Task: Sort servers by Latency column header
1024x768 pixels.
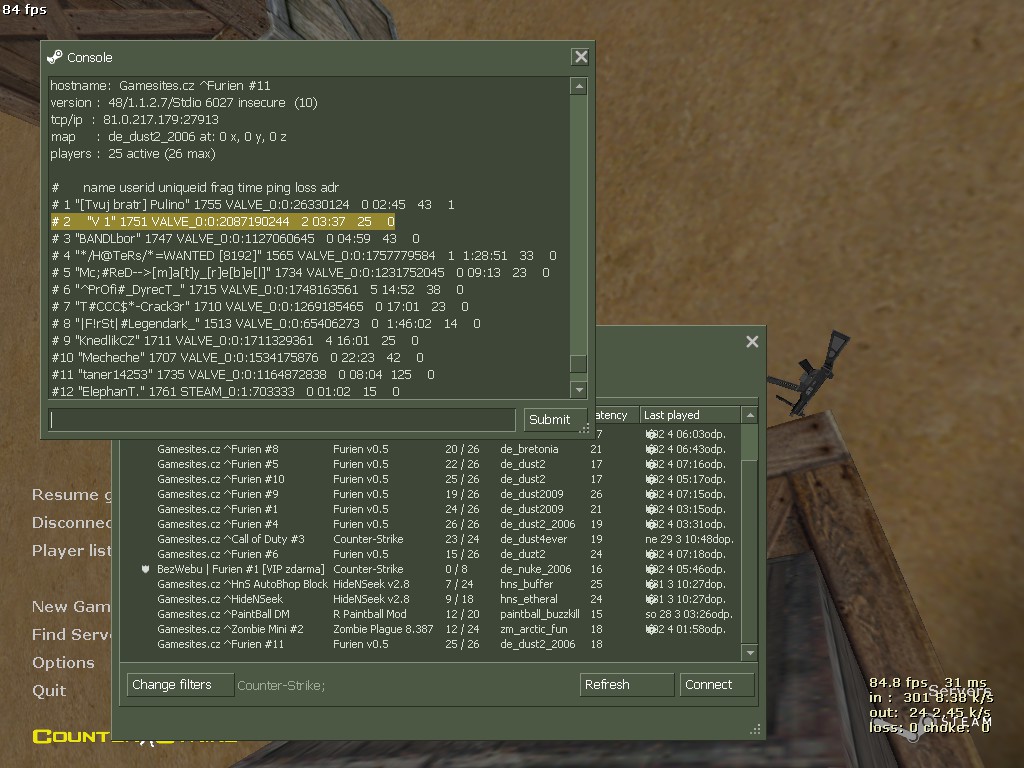Action: [616, 415]
